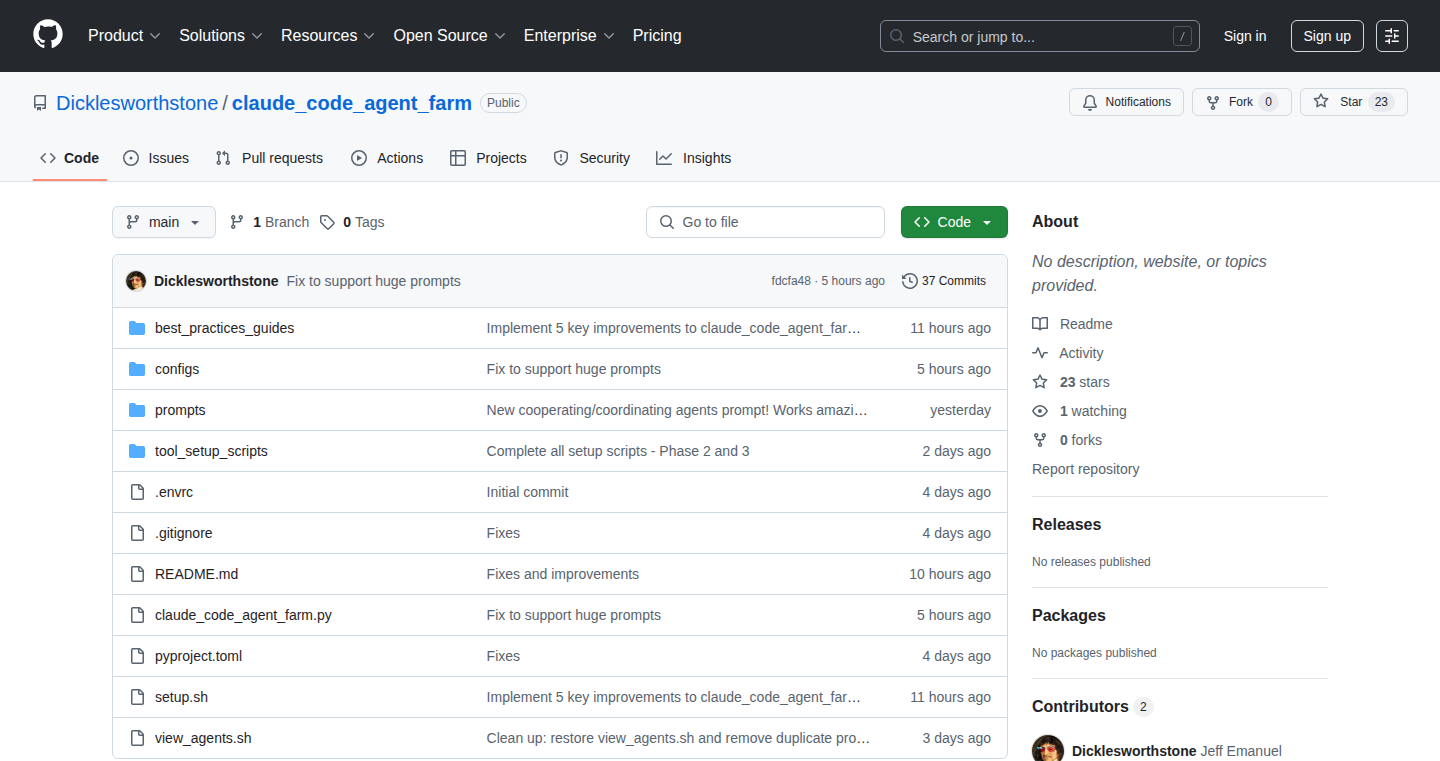The height and width of the screenshot is (761, 1440).
Task: View the 1 Branch link
Action: click(270, 222)
